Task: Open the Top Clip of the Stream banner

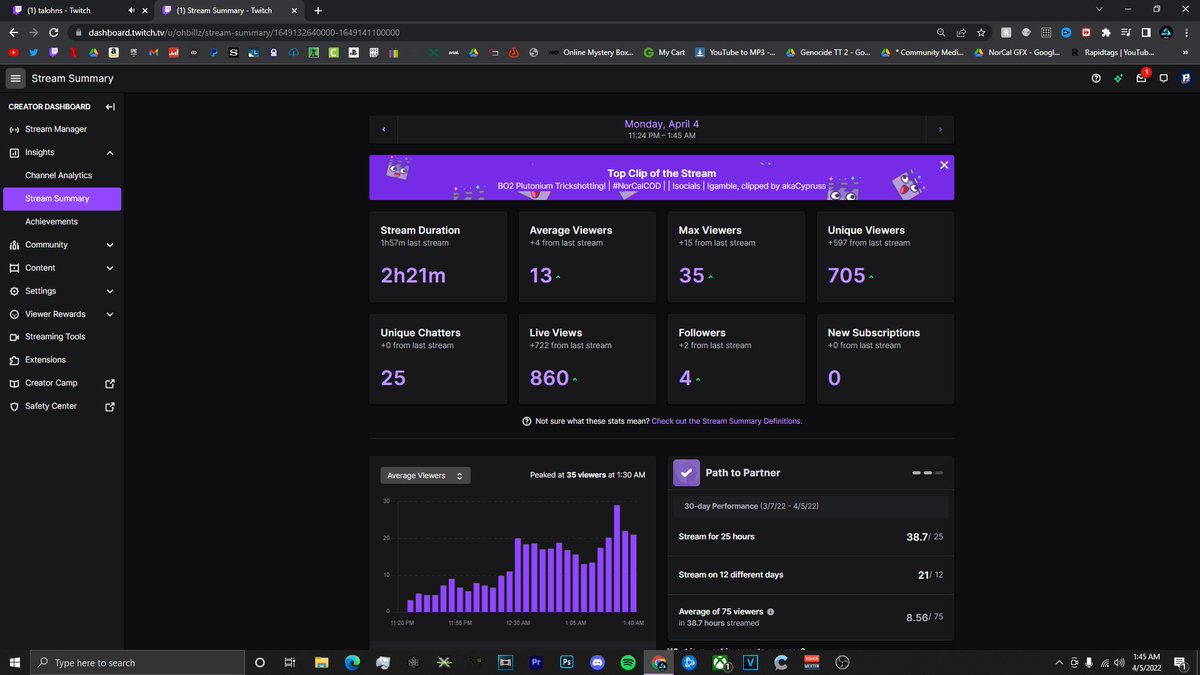Action: click(661, 178)
